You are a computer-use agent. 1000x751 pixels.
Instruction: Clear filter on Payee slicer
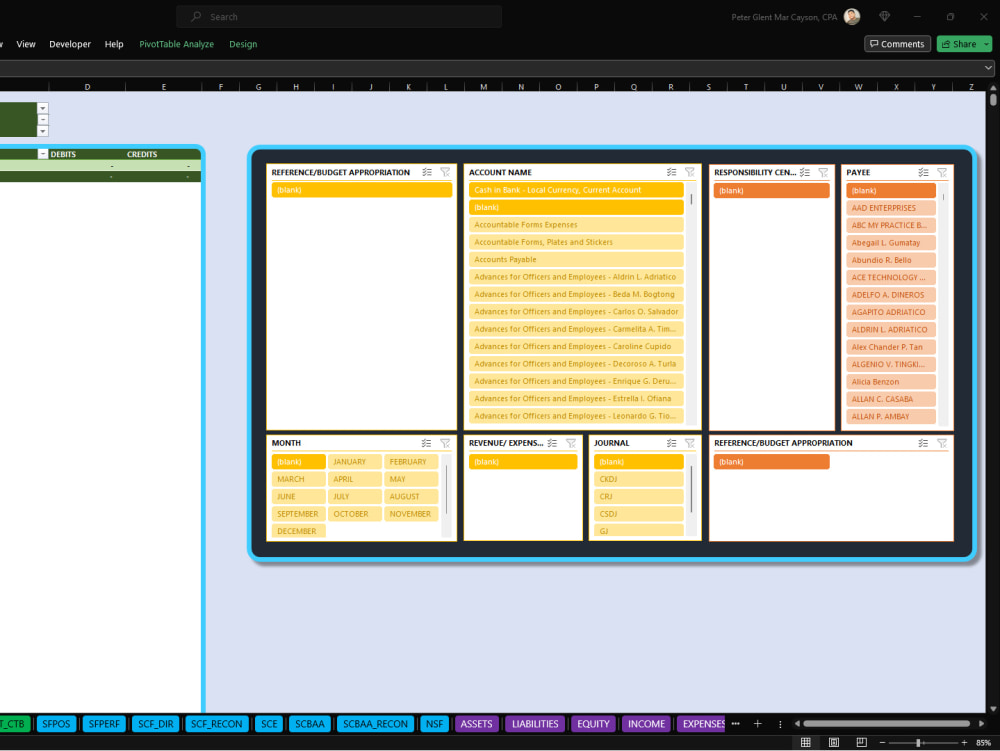[942, 172]
